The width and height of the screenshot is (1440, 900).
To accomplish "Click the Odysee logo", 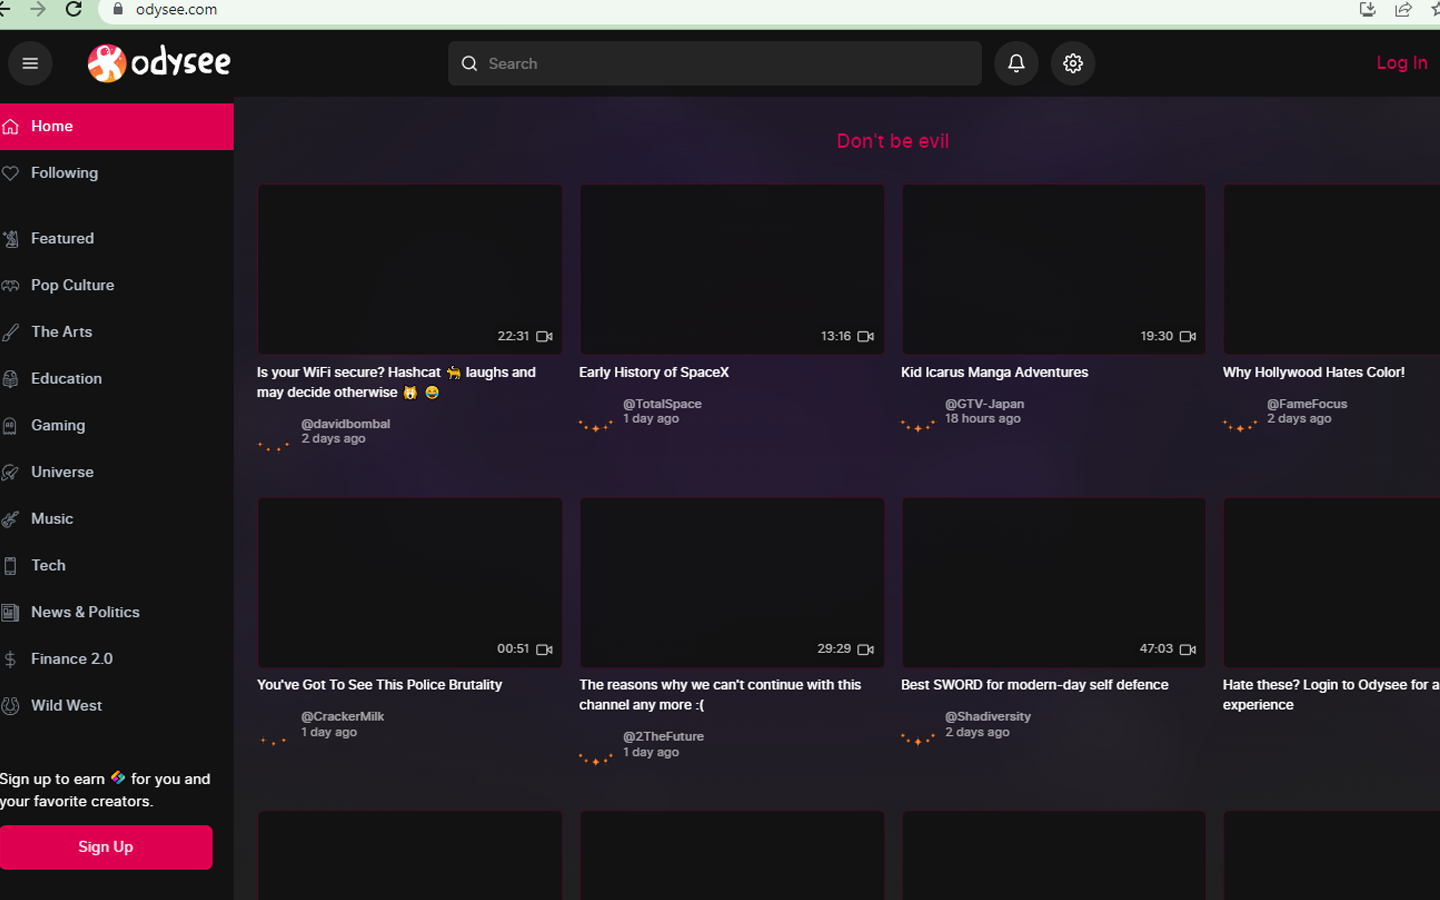I will pos(159,63).
